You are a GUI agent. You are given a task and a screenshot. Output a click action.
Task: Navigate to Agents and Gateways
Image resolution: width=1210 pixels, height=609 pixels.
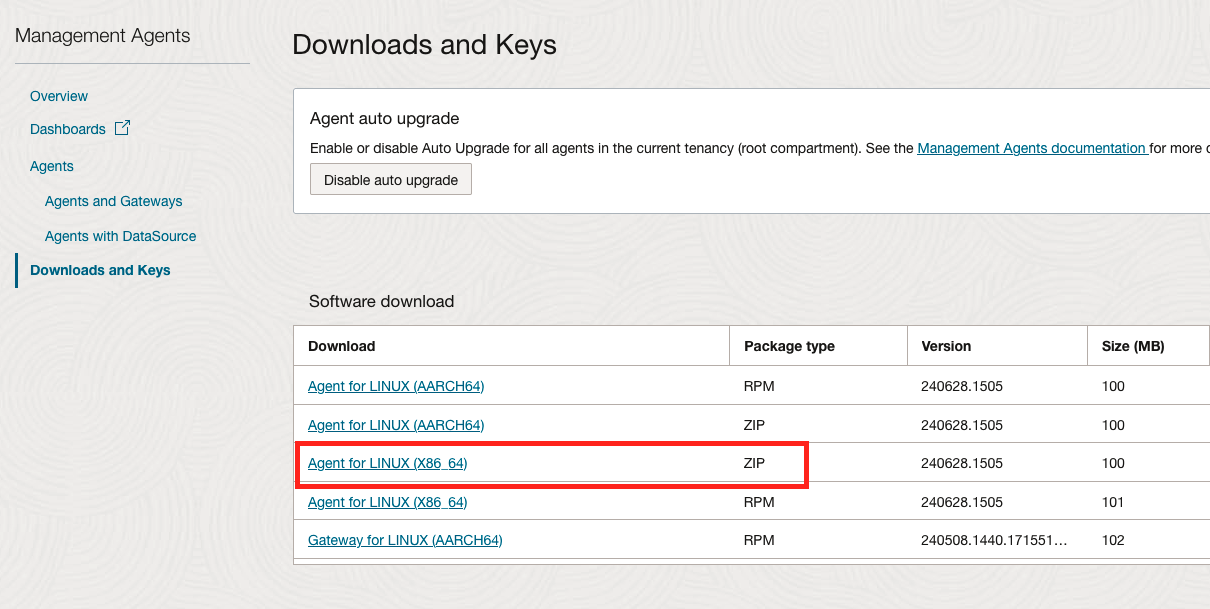coord(113,201)
